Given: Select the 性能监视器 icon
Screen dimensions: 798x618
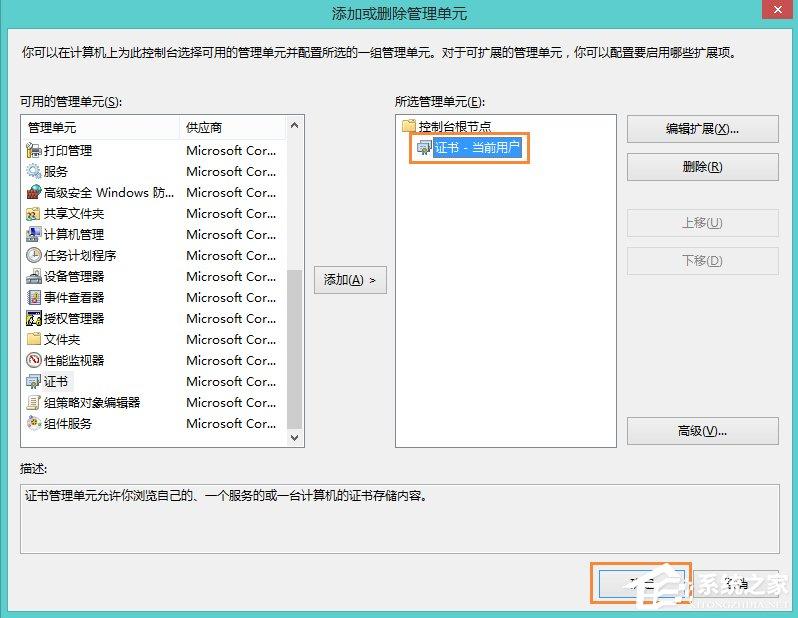Looking at the screenshot, I should coord(34,360).
